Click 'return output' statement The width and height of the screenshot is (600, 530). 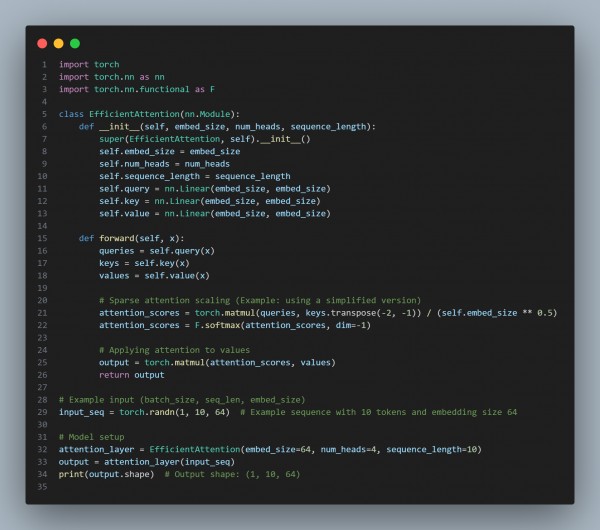coord(132,375)
